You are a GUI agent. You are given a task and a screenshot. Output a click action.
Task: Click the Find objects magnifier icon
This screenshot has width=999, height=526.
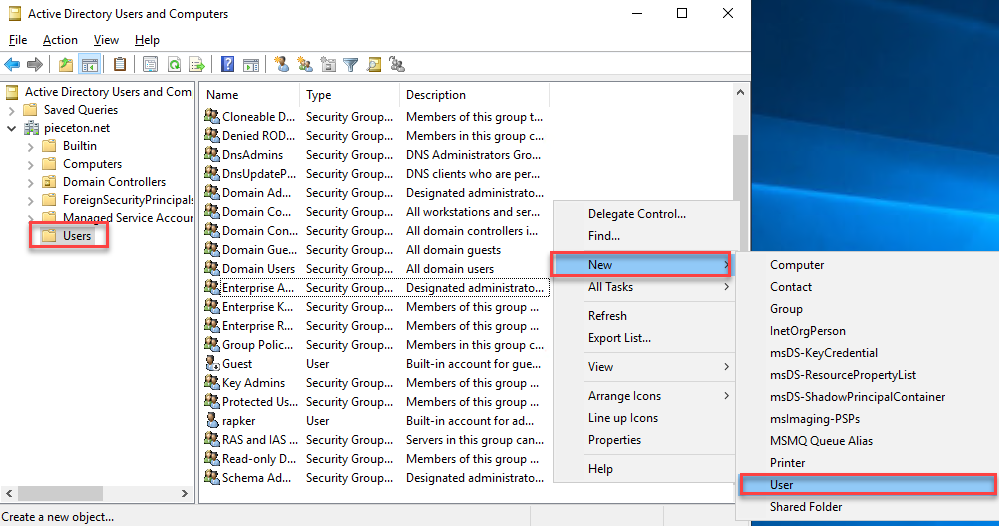374,64
